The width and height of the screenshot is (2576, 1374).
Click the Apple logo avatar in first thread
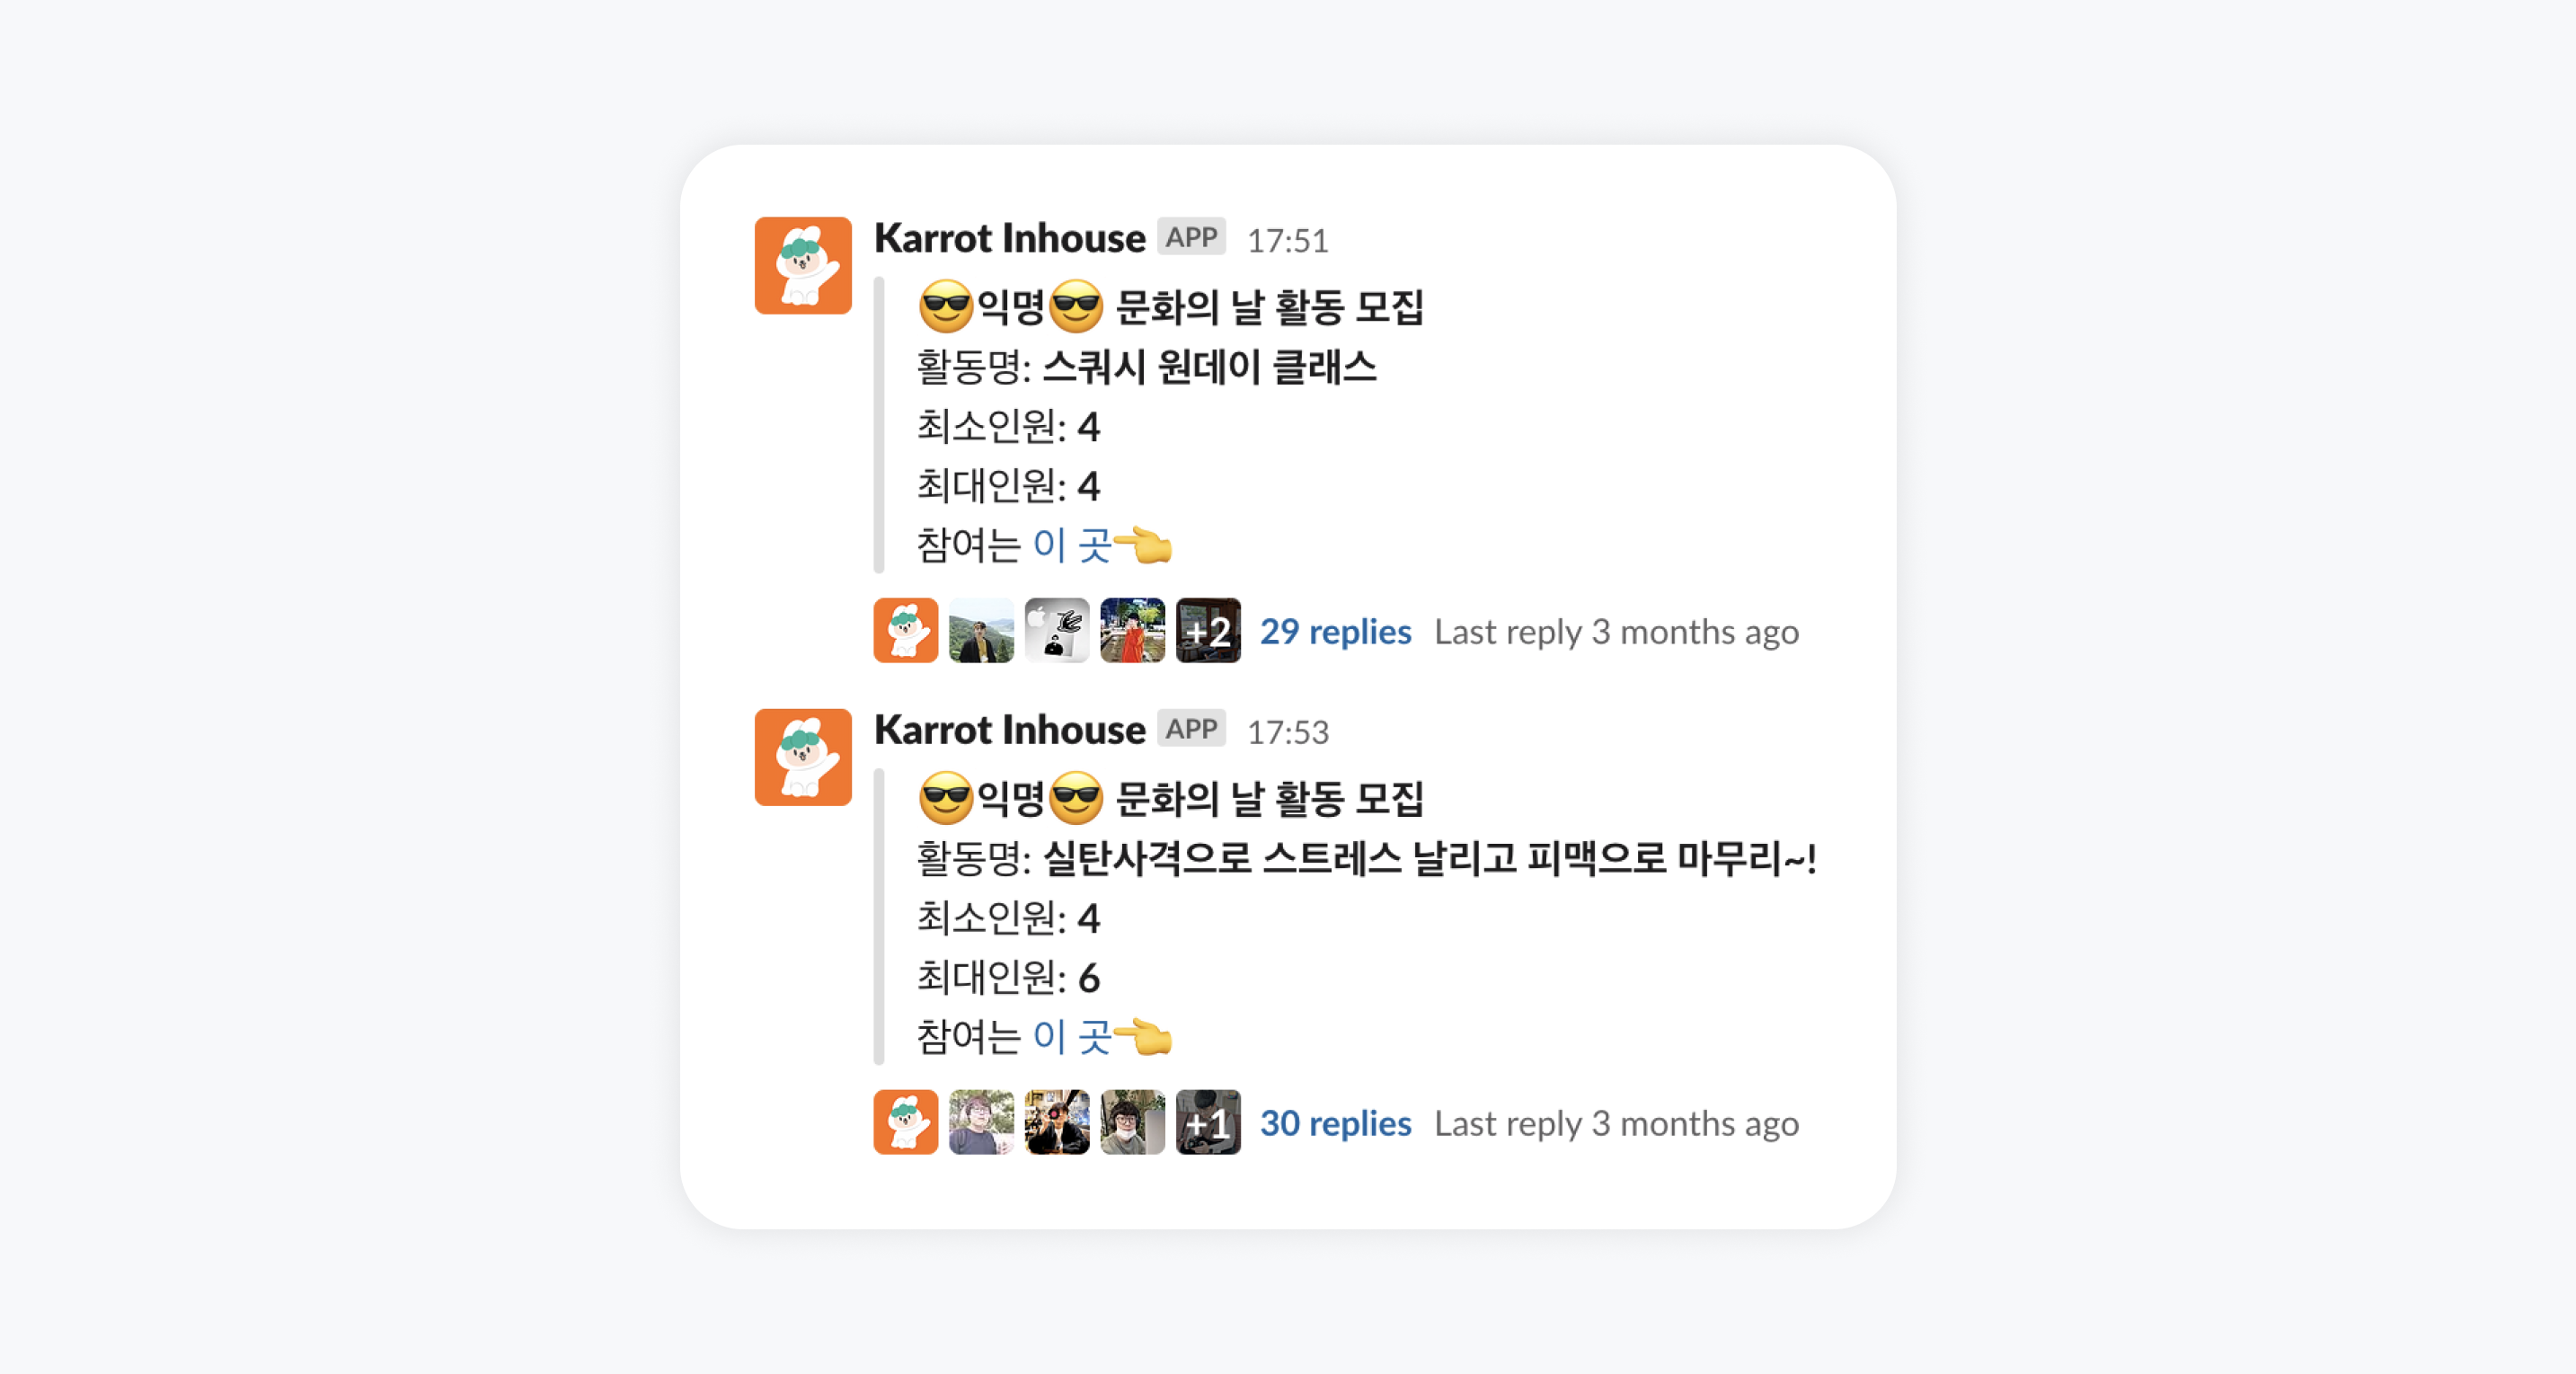point(1057,630)
